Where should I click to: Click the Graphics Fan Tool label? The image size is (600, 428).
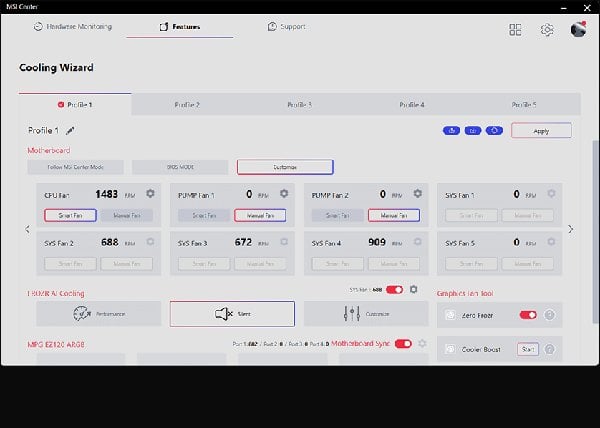465,293
